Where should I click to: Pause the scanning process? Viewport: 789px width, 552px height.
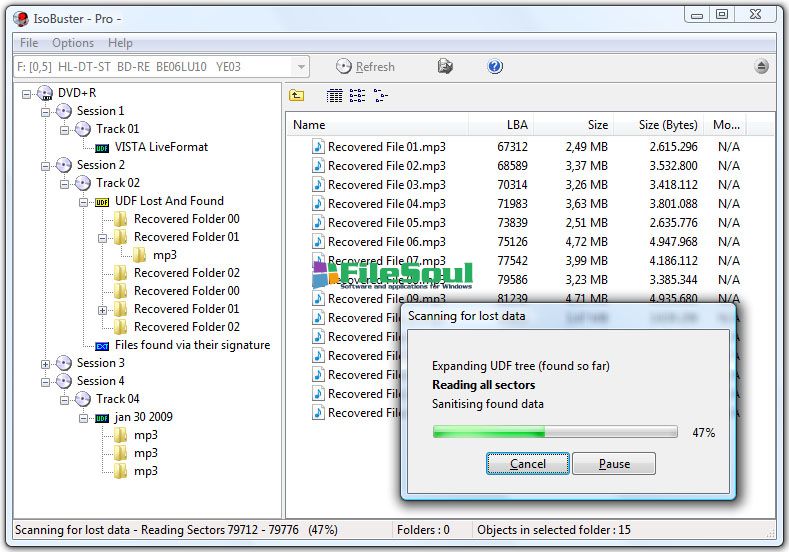click(614, 464)
